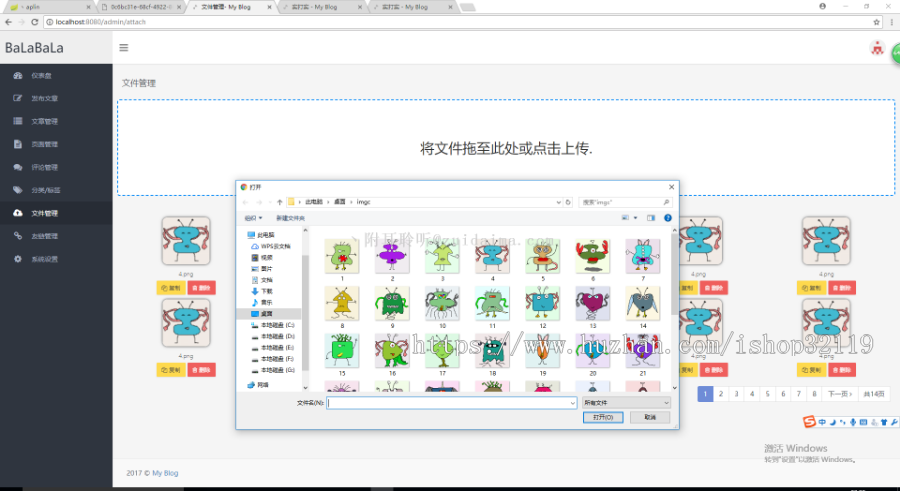The image size is (900, 491).
Task: Open the 组织 dropdown in dialog
Action: tap(253, 218)
